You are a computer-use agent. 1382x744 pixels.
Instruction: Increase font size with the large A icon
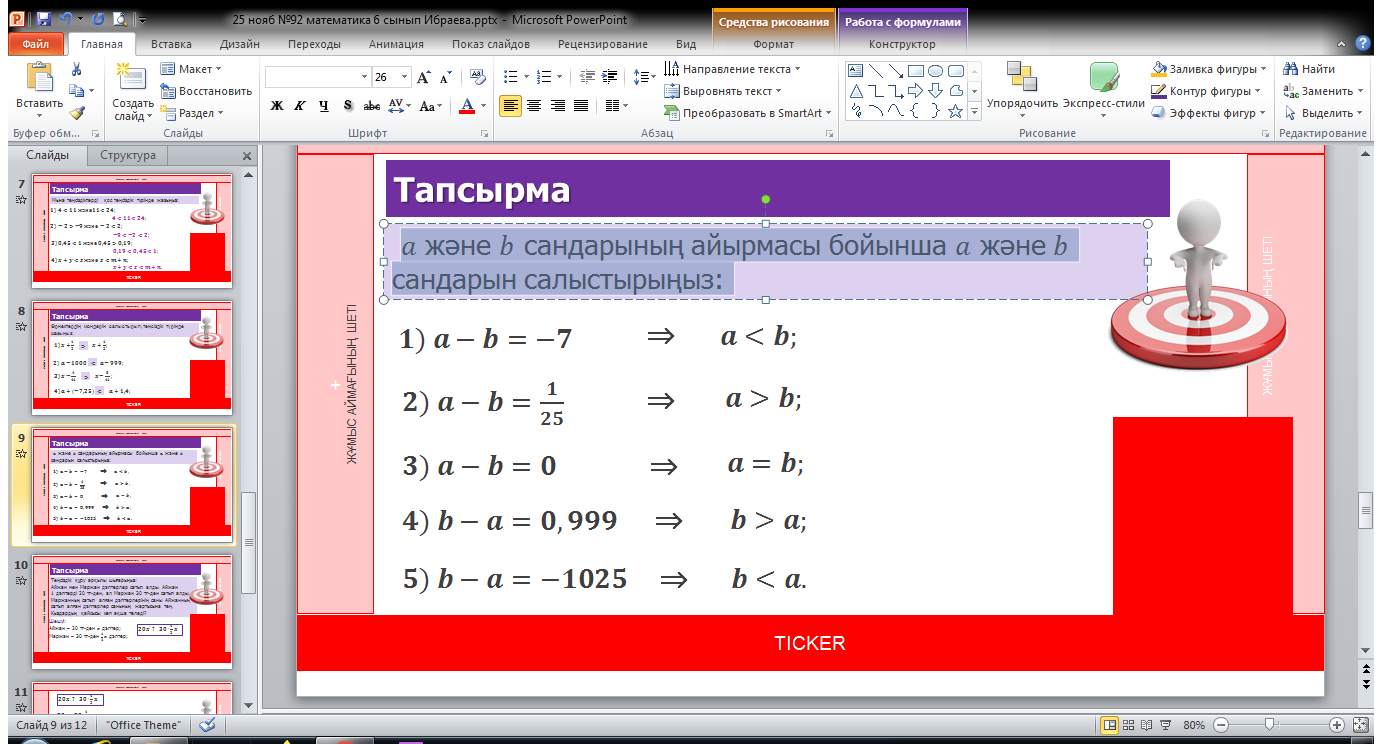(423, 77)
